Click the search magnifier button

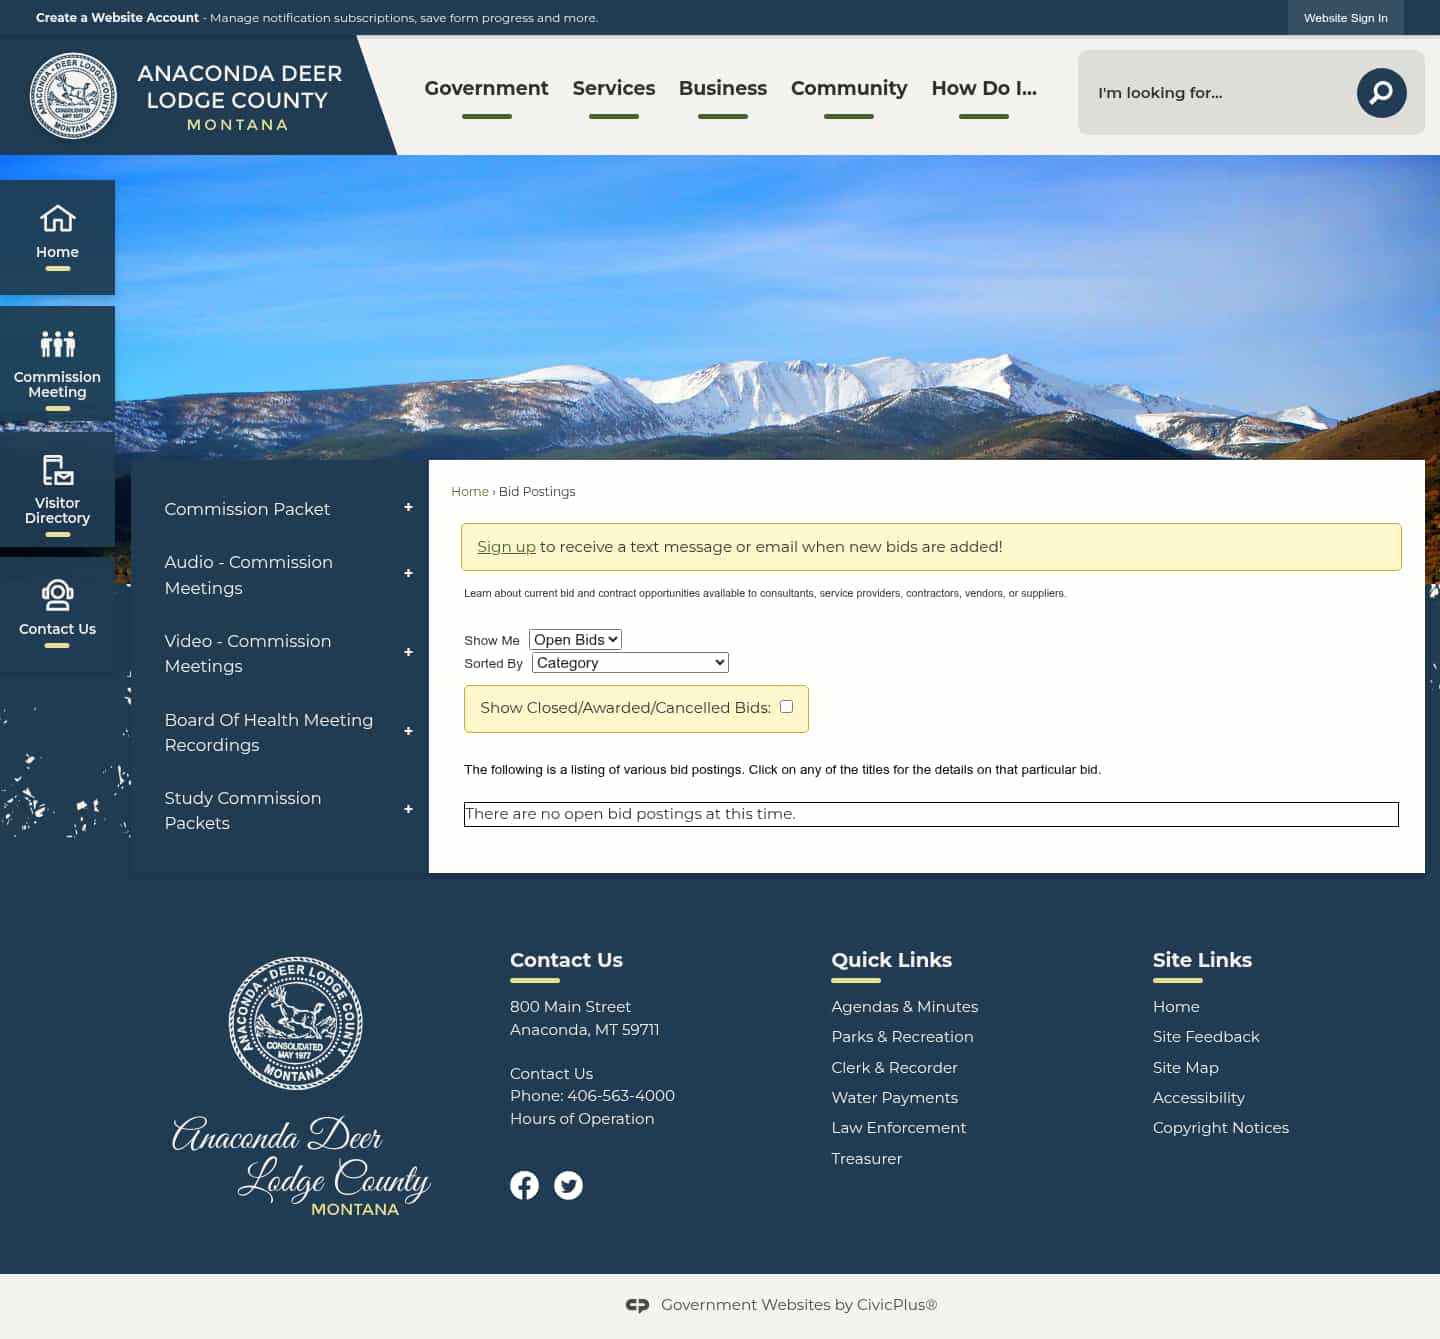tap(1381, 92)
